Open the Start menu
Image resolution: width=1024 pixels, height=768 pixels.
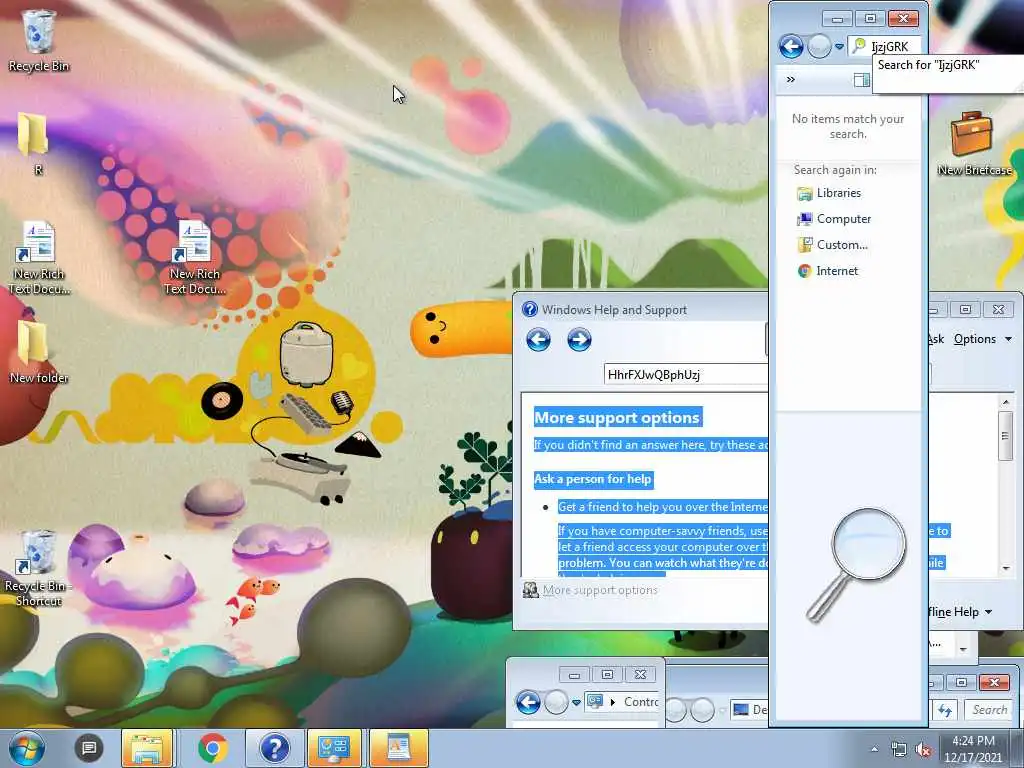(26, 748)
